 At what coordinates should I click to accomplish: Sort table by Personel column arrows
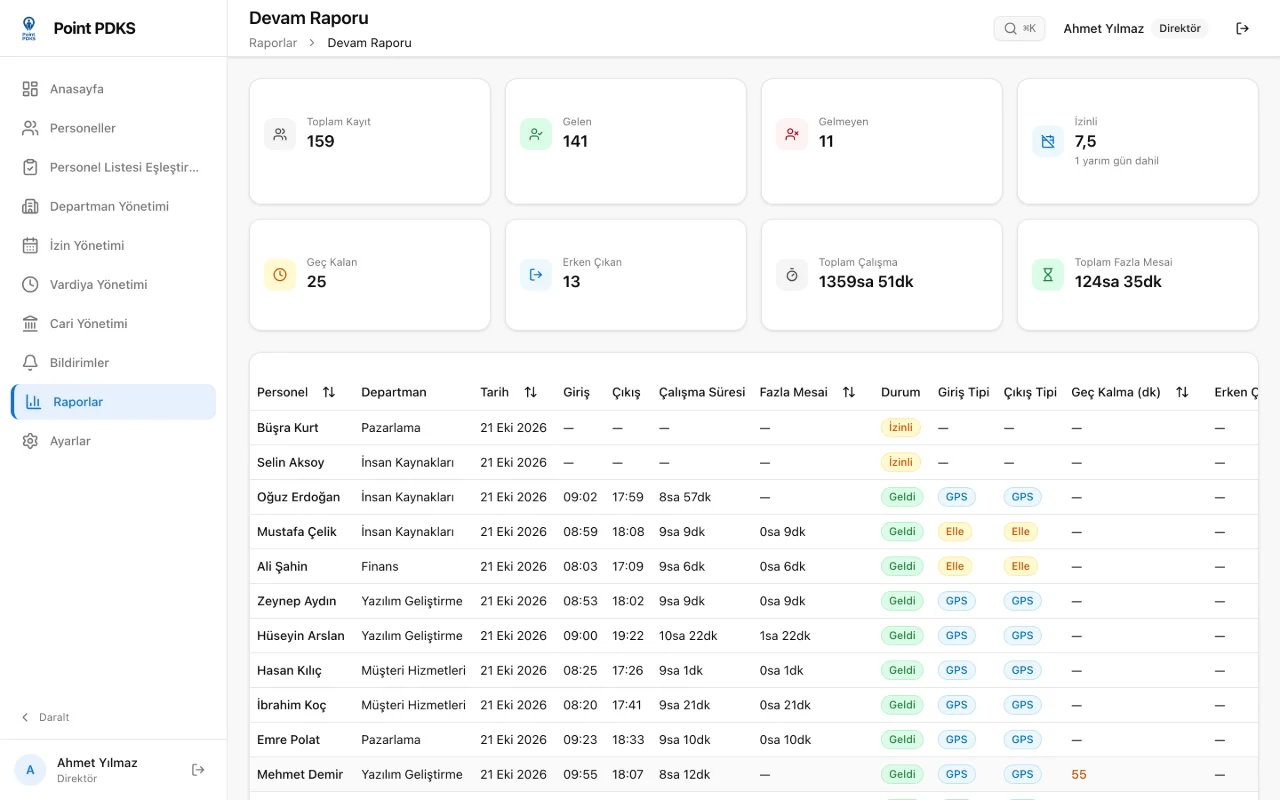[329, 392]
